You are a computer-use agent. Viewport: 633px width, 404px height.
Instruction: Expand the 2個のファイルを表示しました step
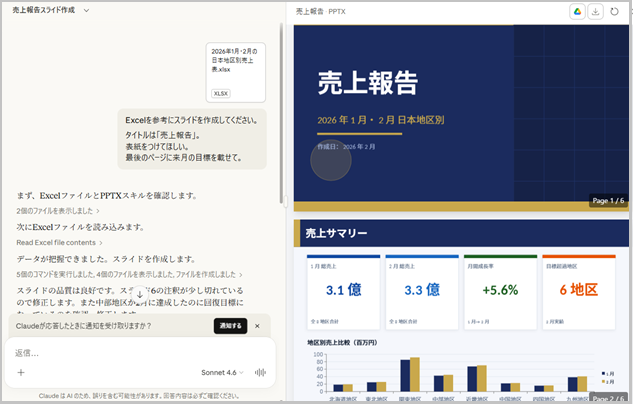pyautogui.click(x=62, y=211)
